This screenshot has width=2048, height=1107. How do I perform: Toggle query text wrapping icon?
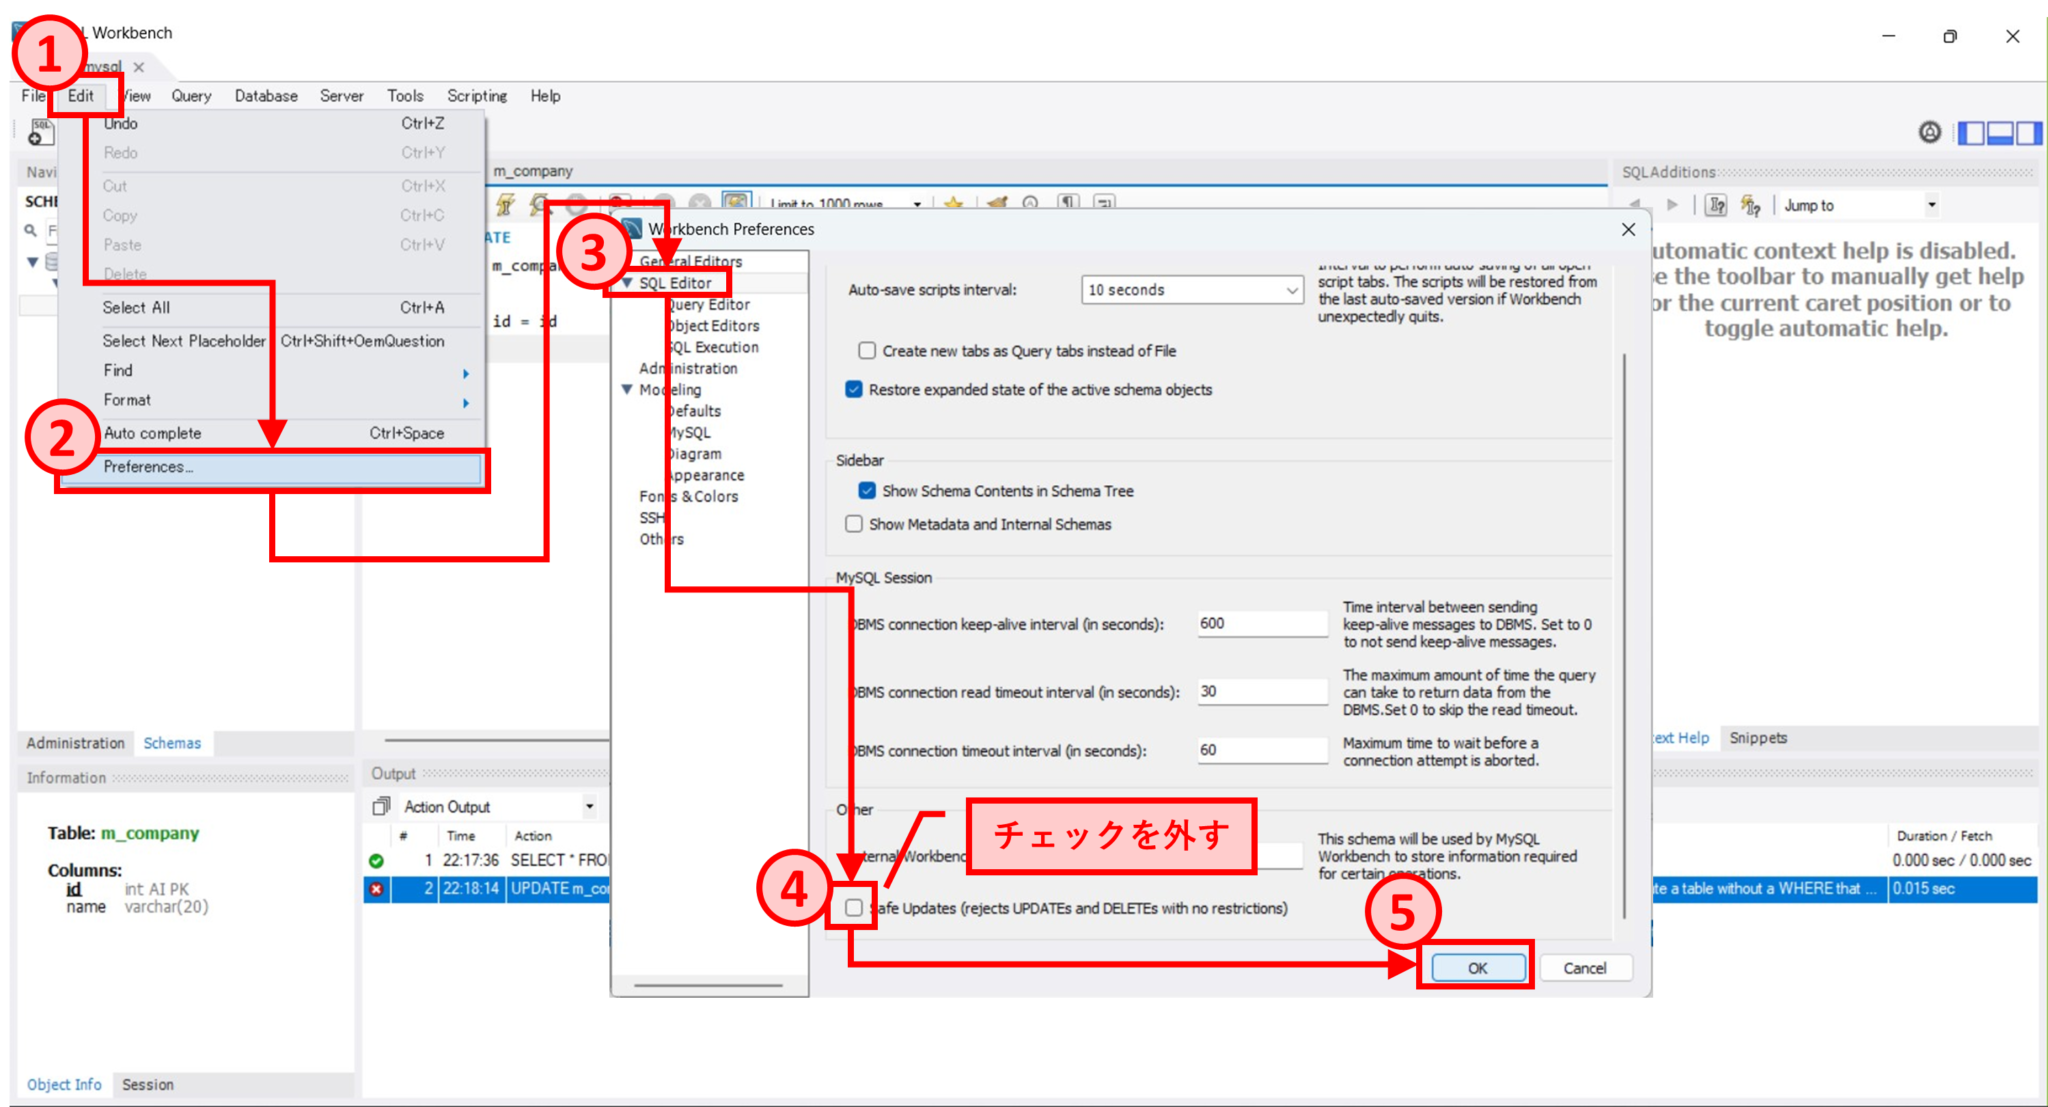click(x=1104, y=203)
